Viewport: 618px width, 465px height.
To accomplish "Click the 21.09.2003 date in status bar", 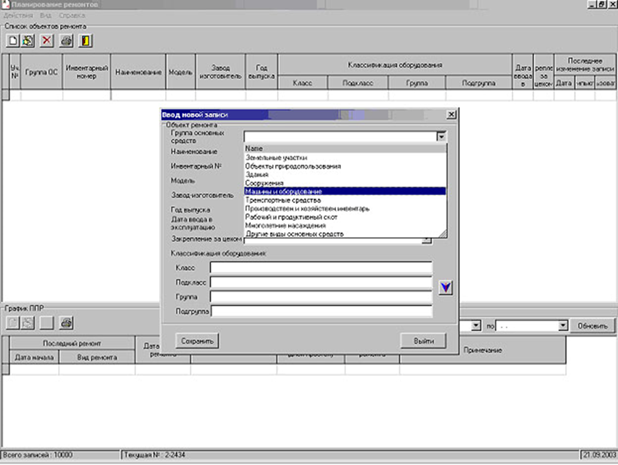I will (599, 455).
